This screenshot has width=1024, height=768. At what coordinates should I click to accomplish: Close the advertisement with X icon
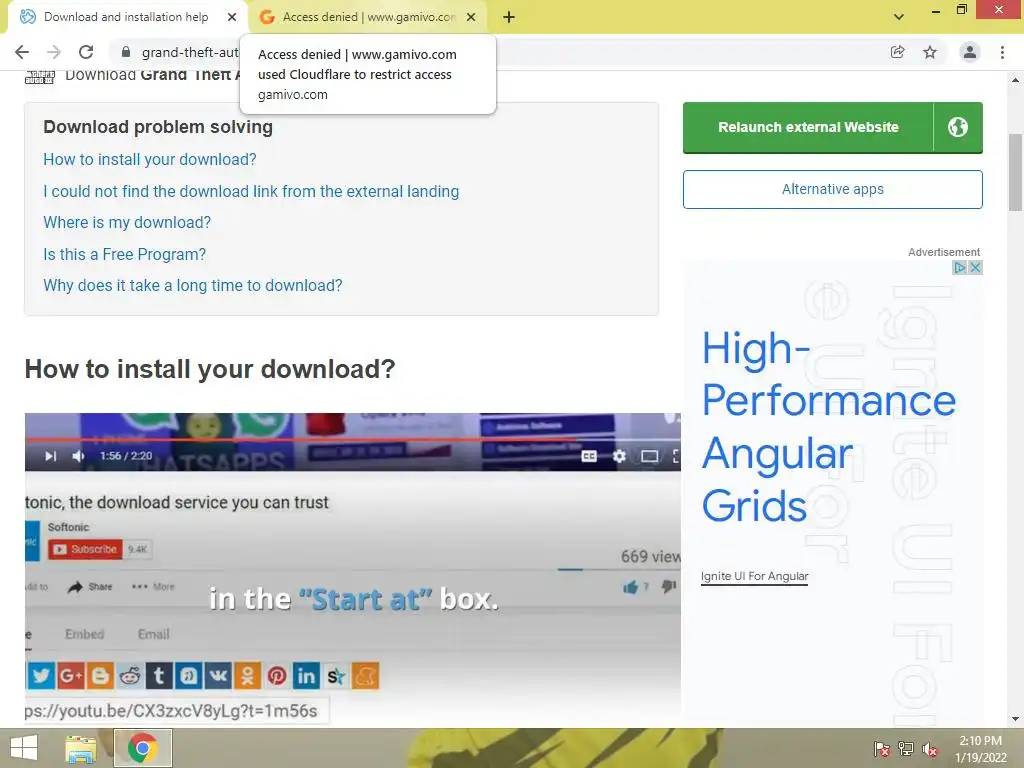tap(975, 267)
